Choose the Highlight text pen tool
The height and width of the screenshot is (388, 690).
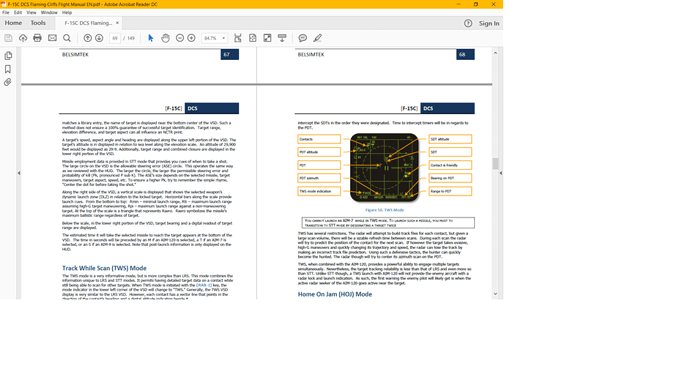[317, 38]
